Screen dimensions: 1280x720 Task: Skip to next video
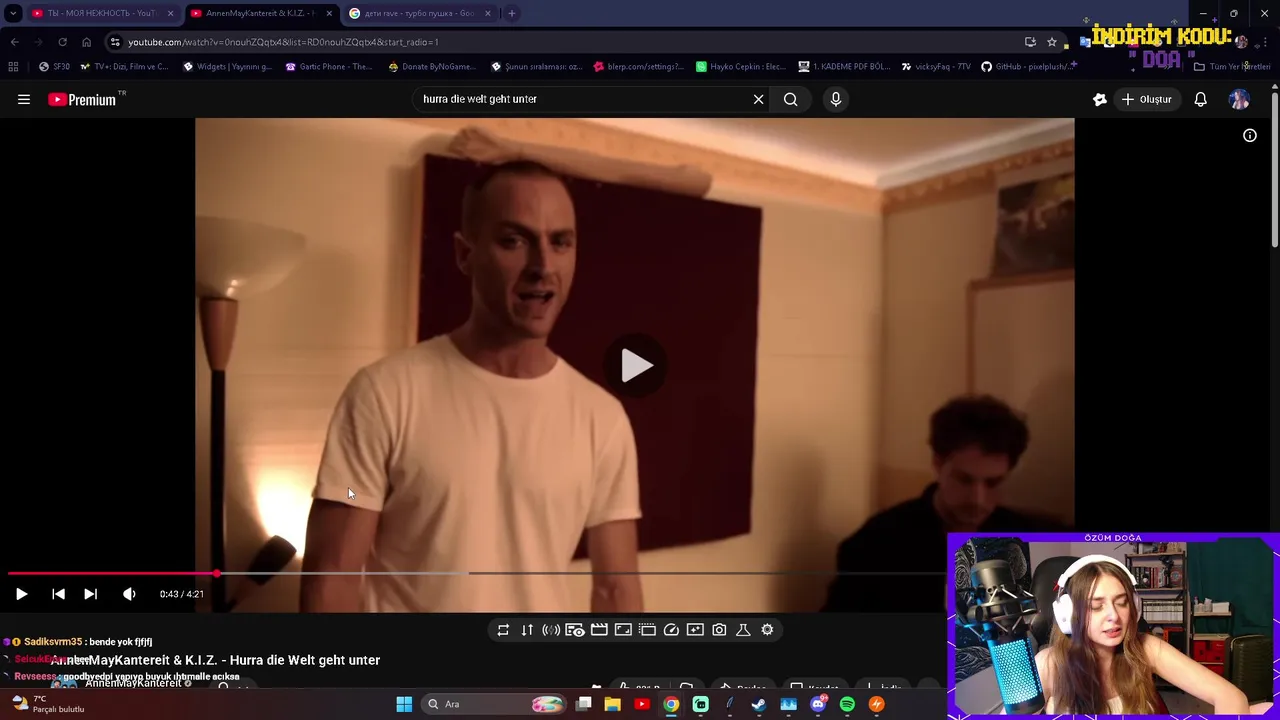(90, 594)
